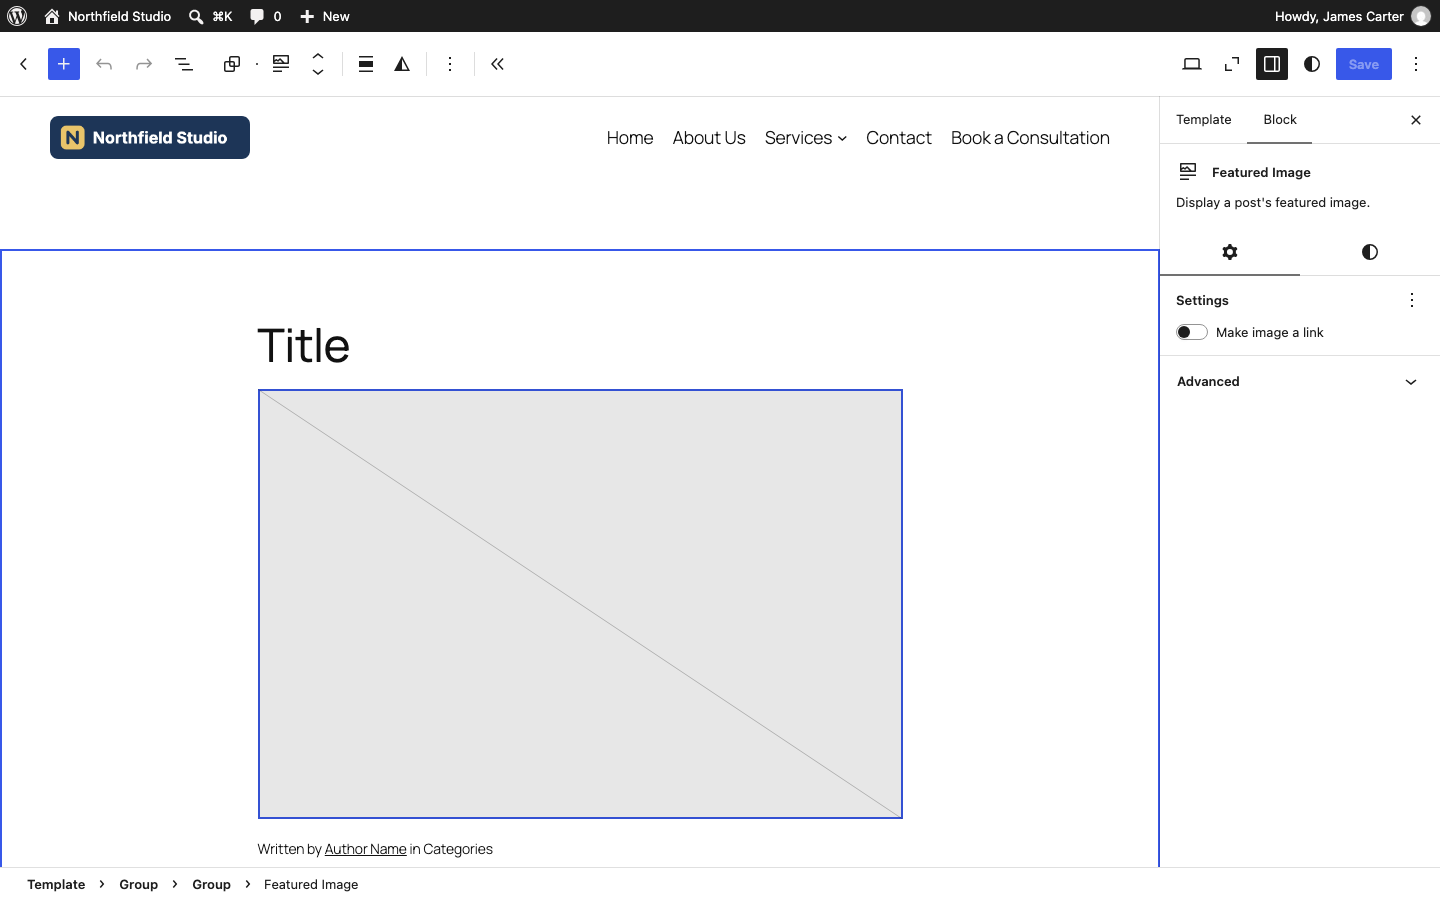Select the half-circle Styles sub-tab
The image size is (1440, 900).
click(1370, 252)
